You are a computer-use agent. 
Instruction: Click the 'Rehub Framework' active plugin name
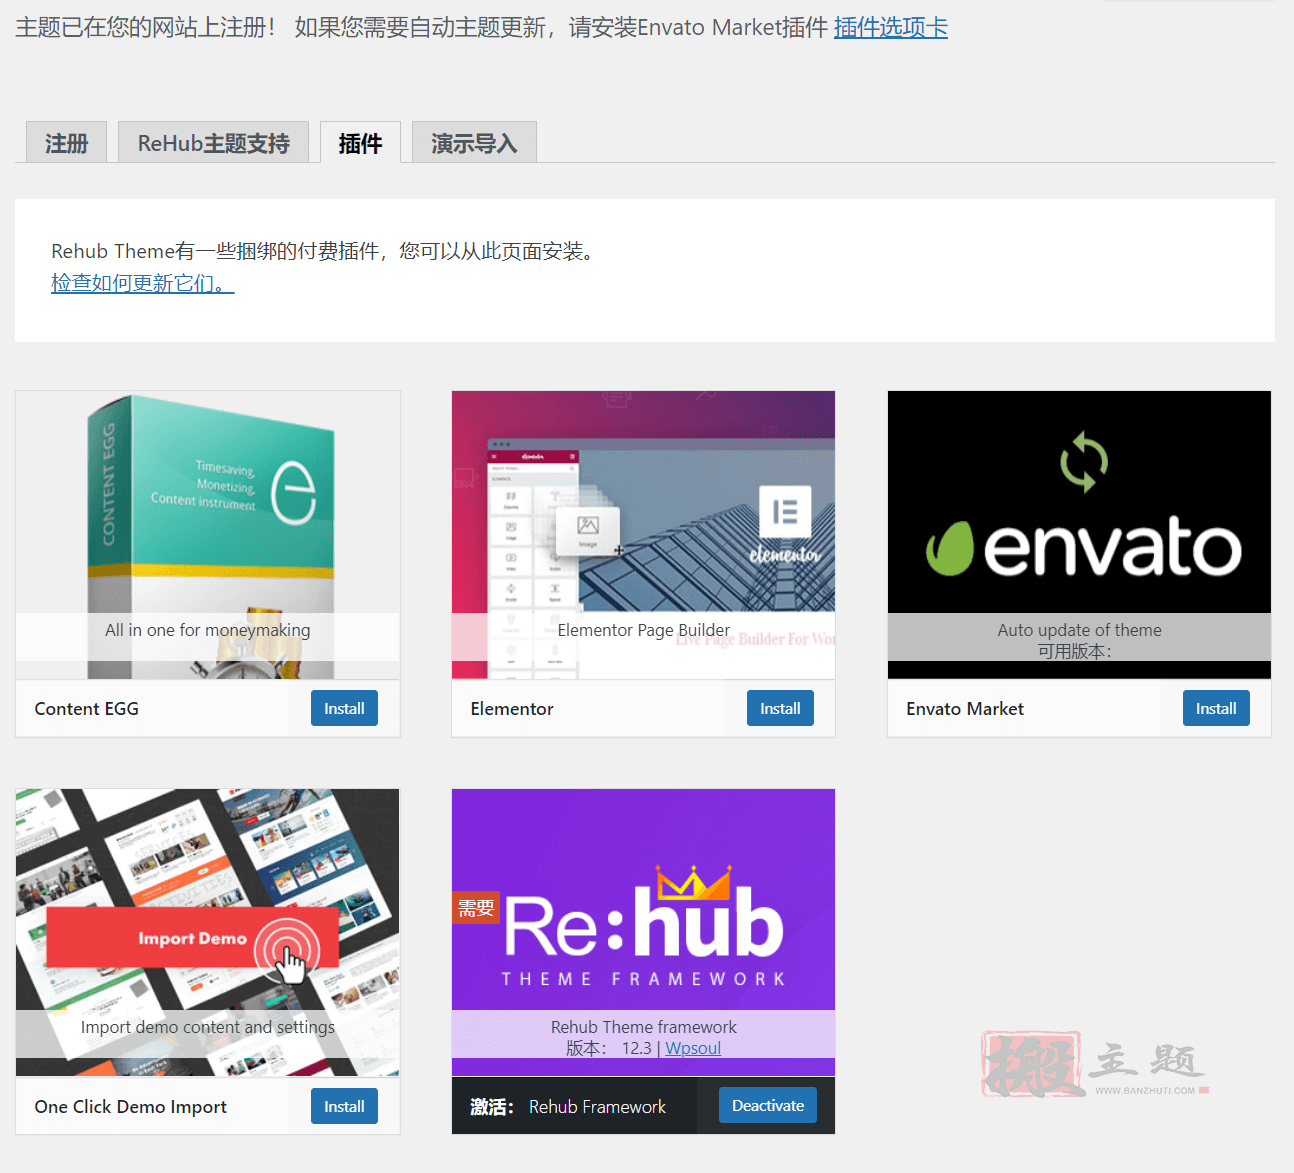pos(597,1107)
